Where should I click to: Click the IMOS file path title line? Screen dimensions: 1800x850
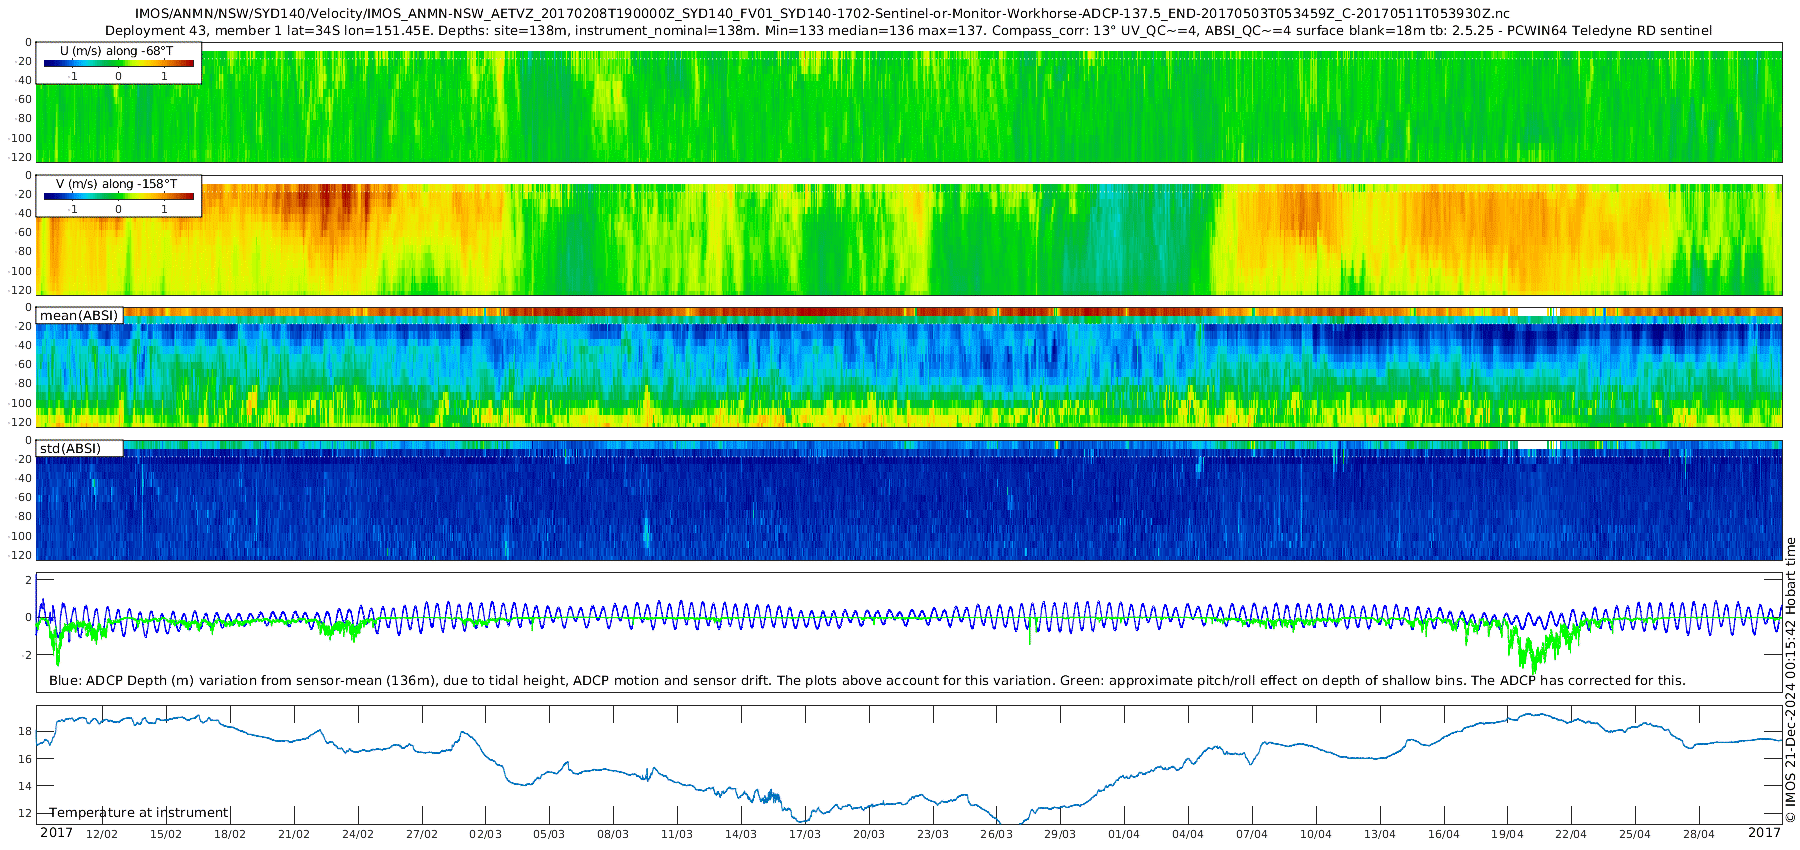[822, 14]
